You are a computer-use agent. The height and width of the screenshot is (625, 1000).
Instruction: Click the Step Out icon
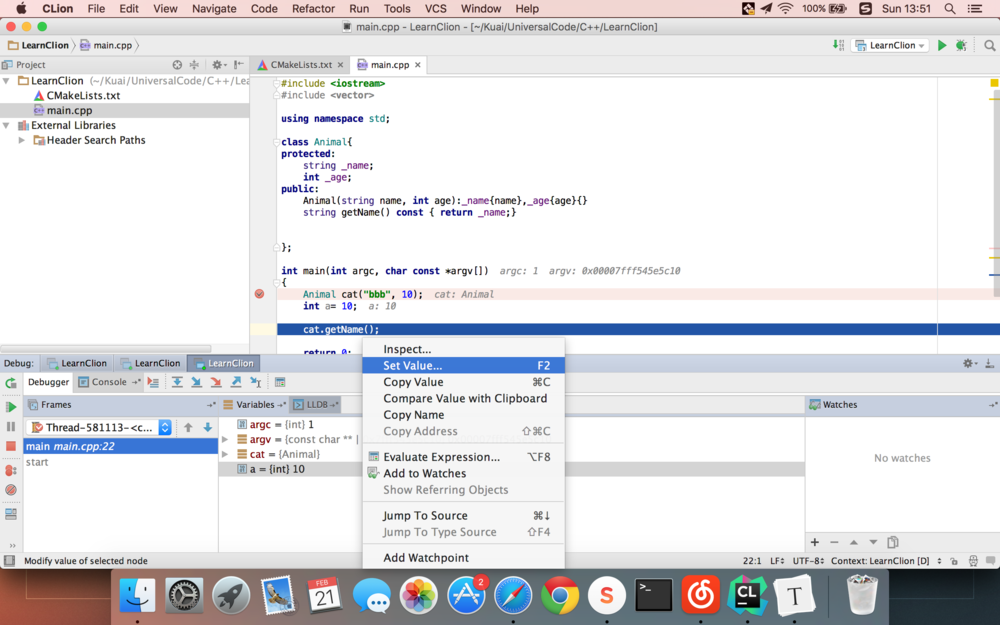236,382
